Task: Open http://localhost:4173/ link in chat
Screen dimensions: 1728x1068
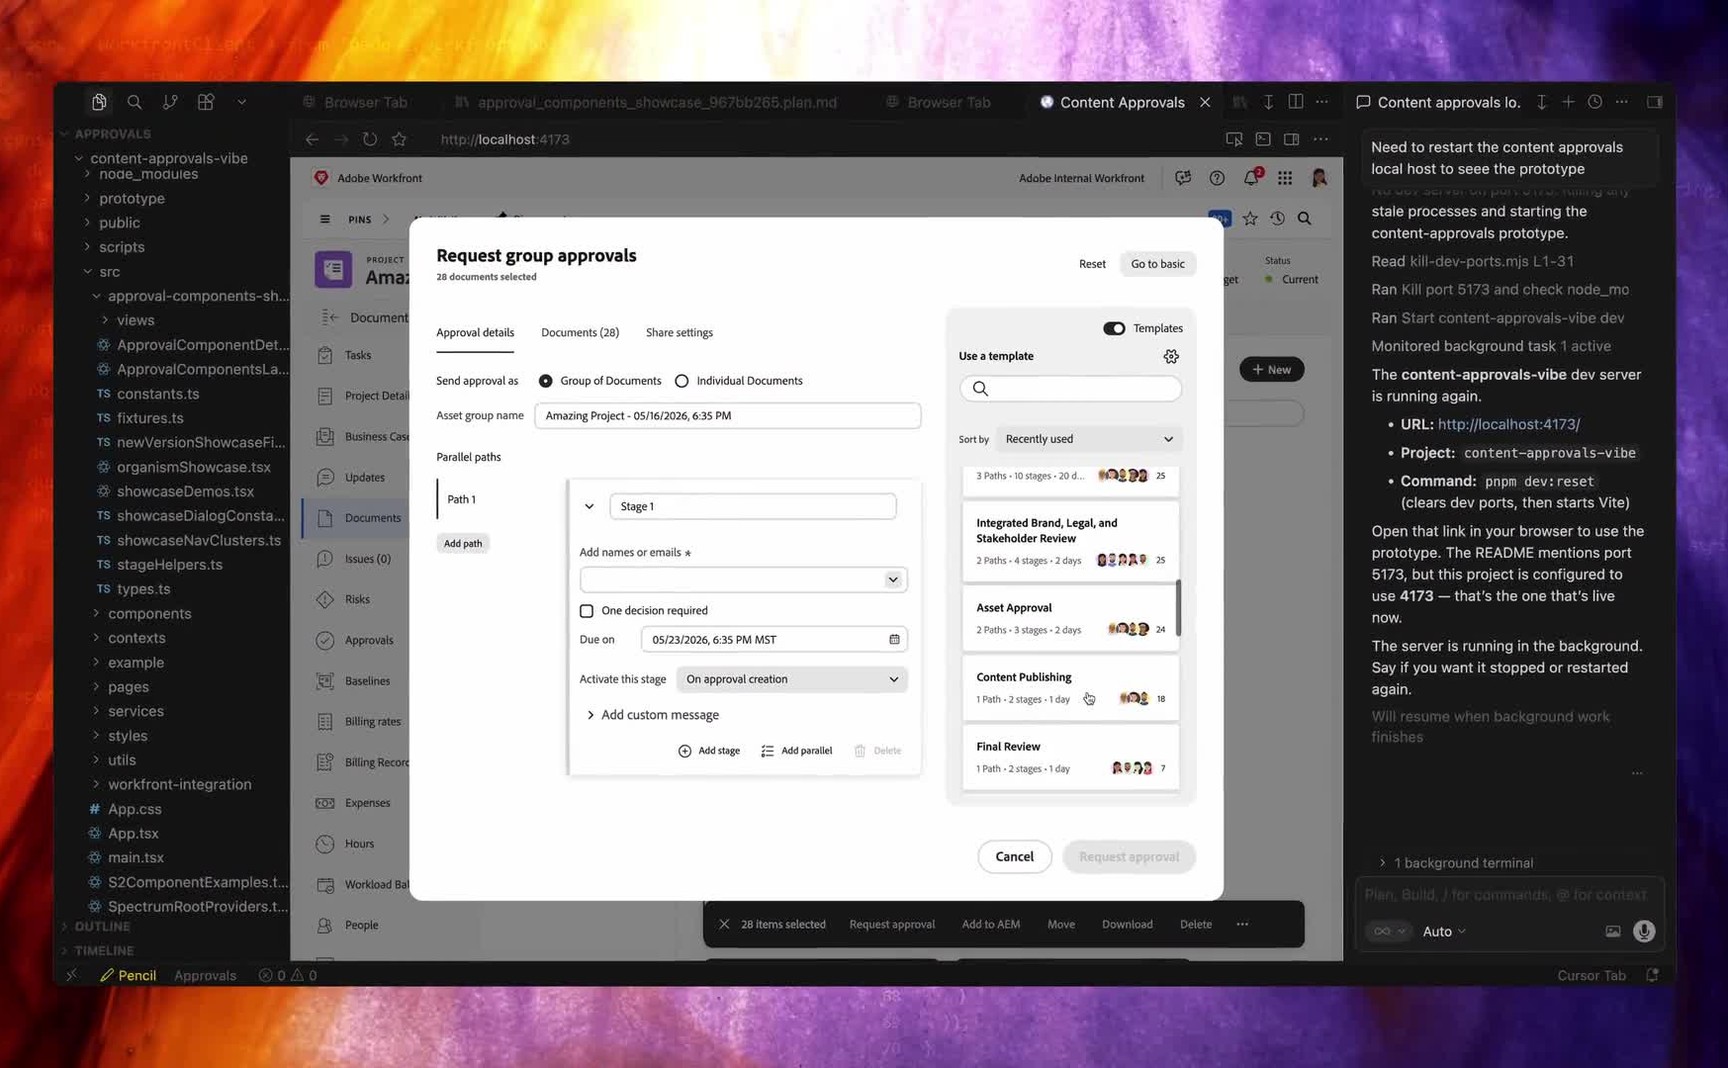Action: pos(1508,424)
